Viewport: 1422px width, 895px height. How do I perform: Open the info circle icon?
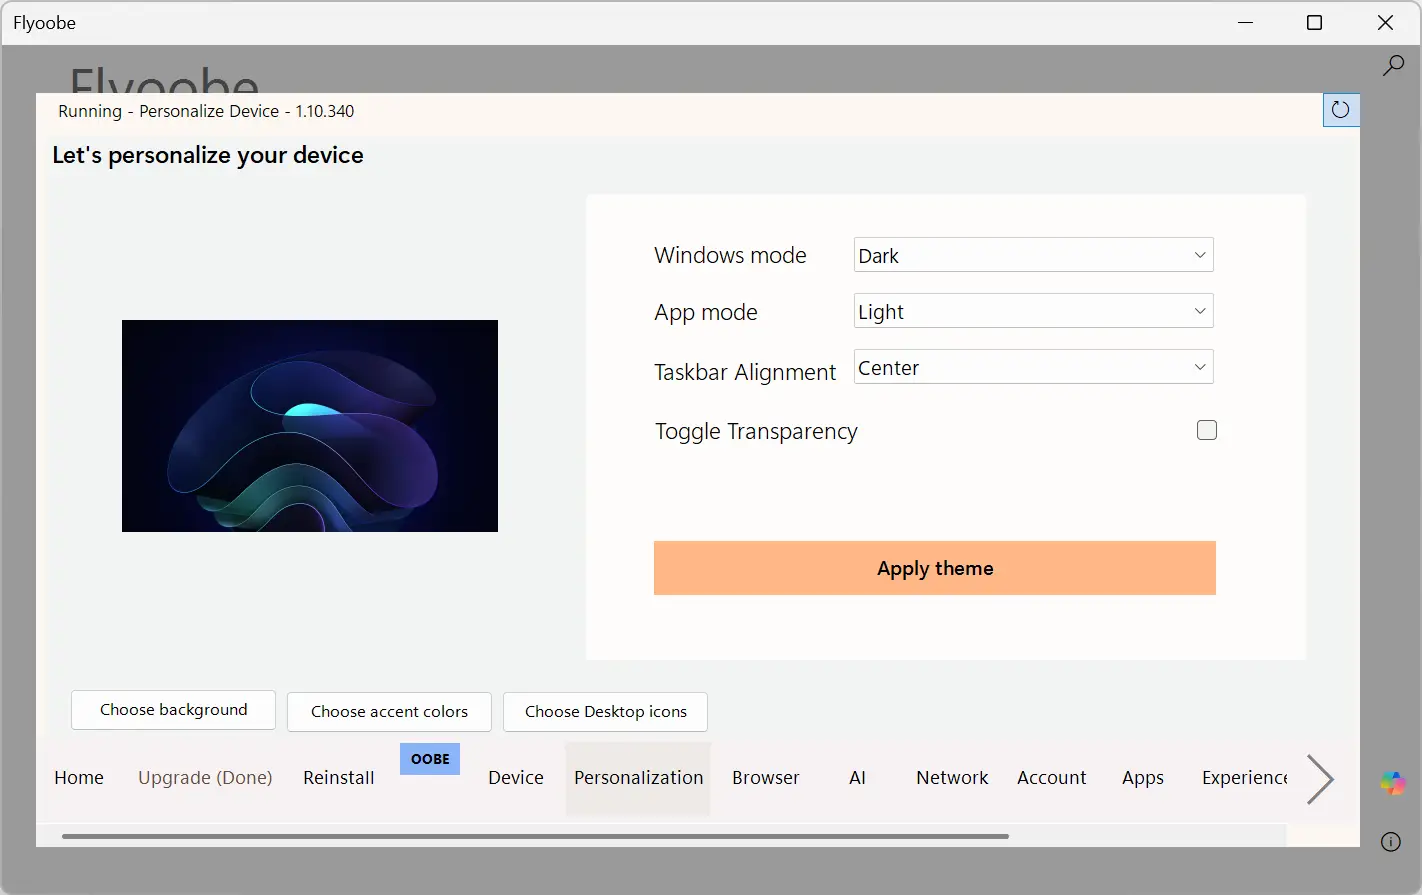1391,842
